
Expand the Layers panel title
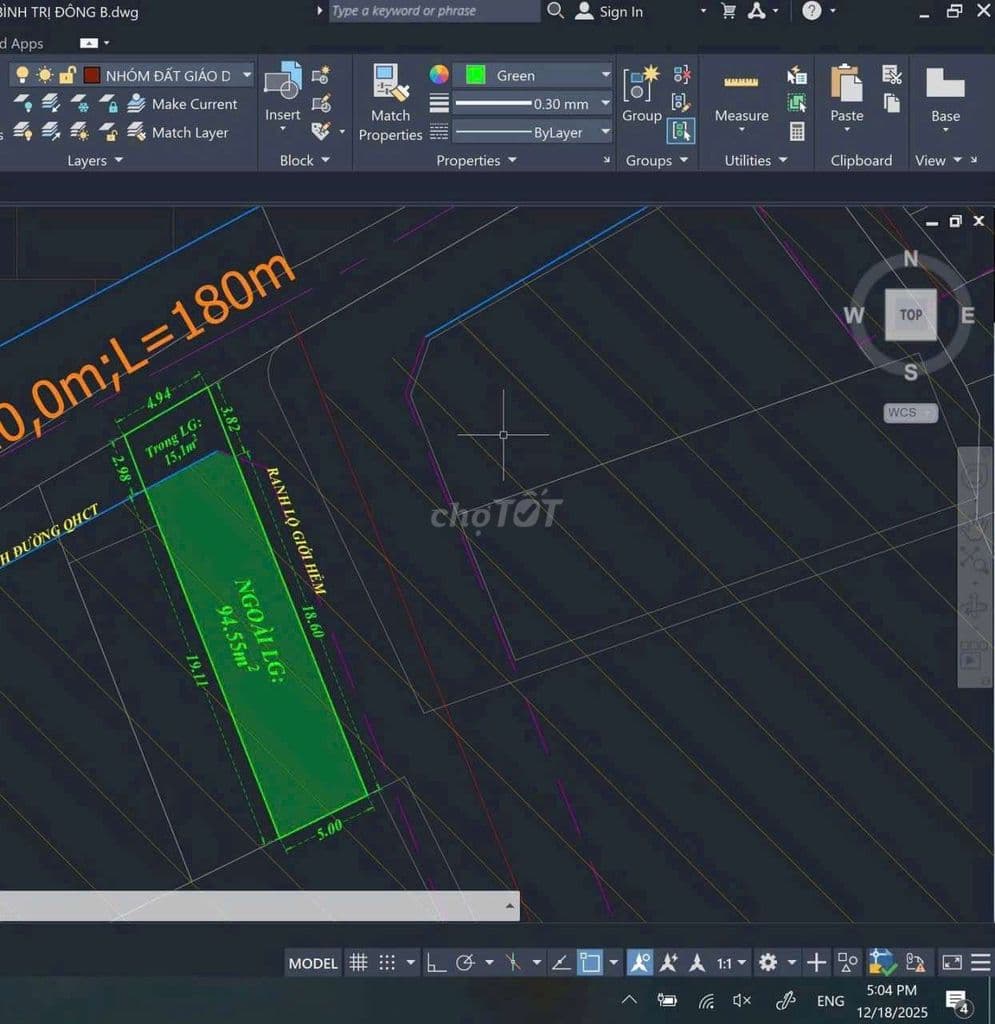[x=95, y=160]
